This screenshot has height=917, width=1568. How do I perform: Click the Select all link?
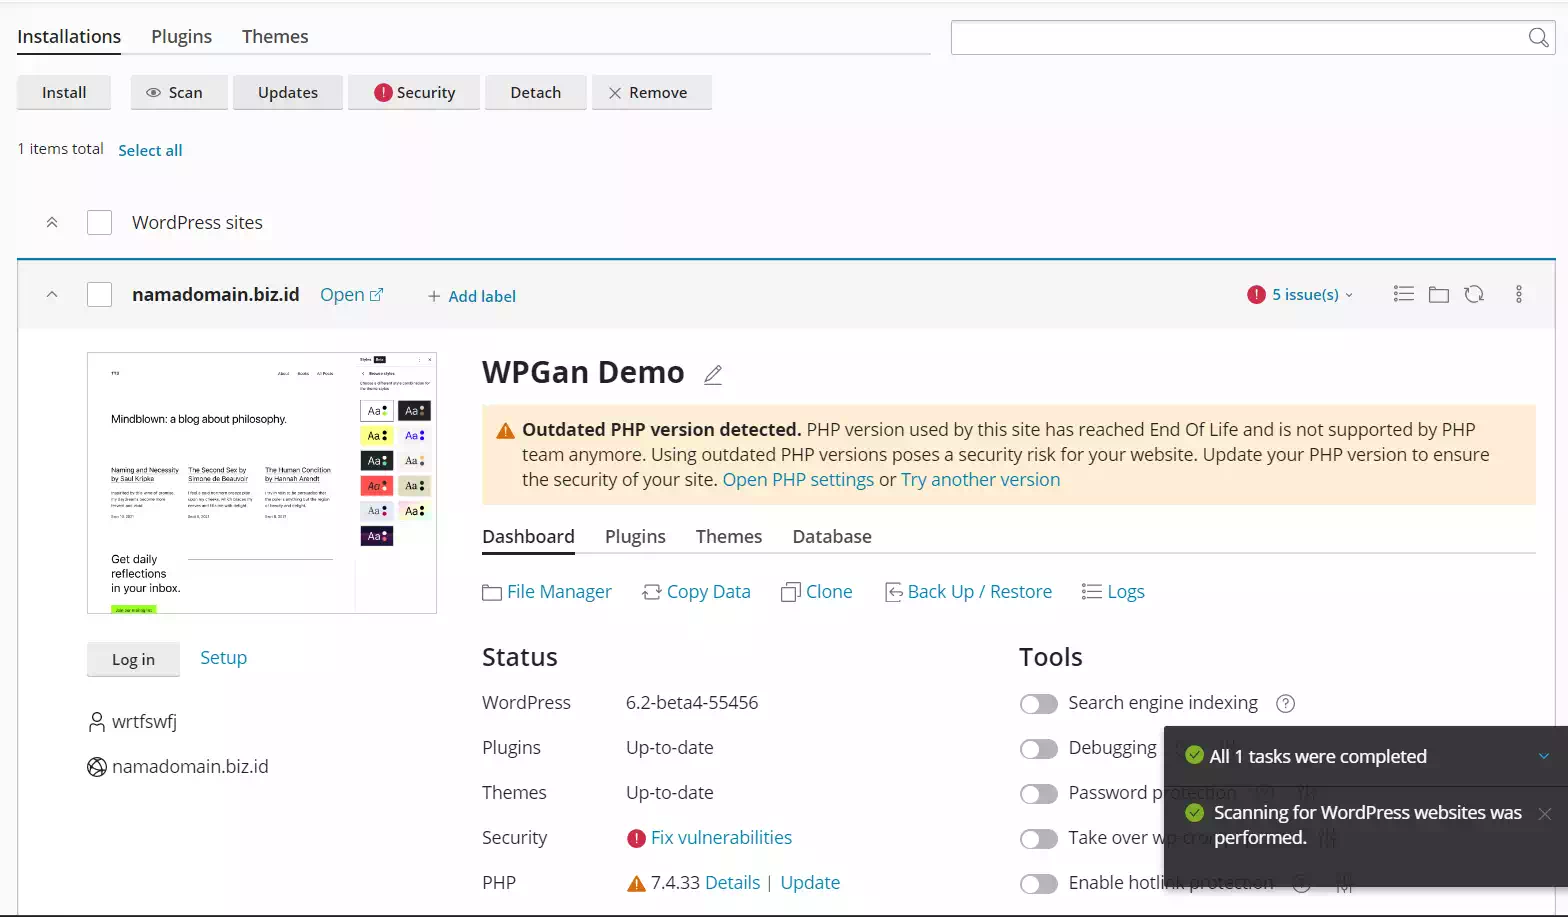(x=150, y=150)
